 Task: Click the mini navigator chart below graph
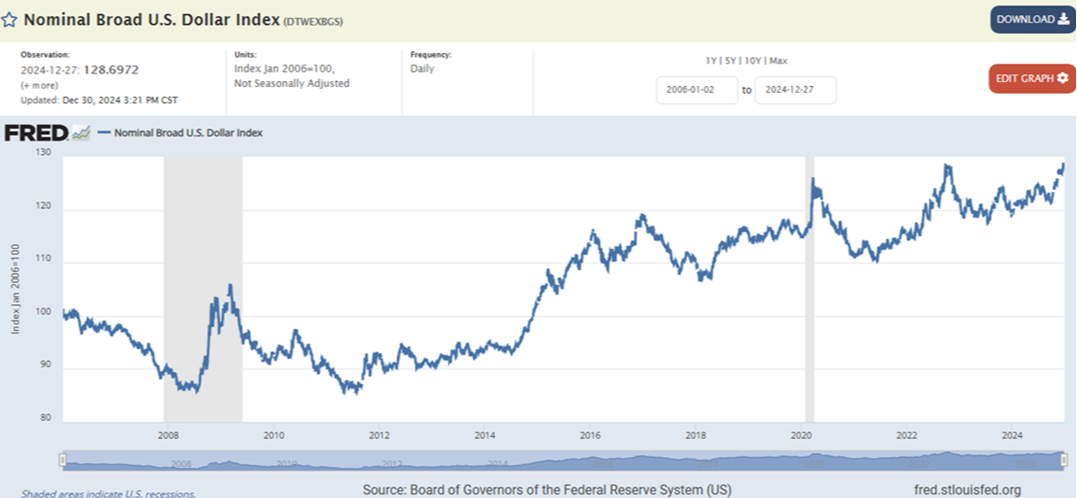pos(560,460)
